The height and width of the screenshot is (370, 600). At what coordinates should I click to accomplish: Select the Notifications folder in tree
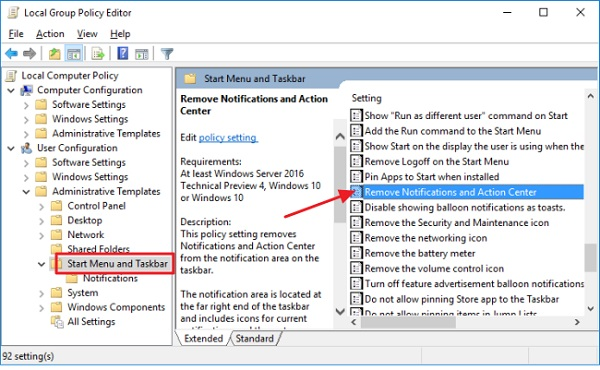(110, 278)
